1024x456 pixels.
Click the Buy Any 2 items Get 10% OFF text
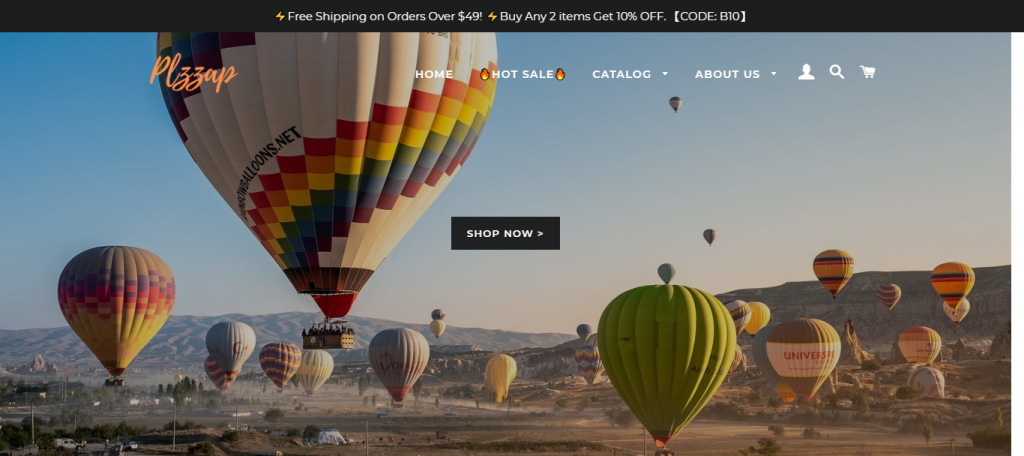click(x=583, y=16)
